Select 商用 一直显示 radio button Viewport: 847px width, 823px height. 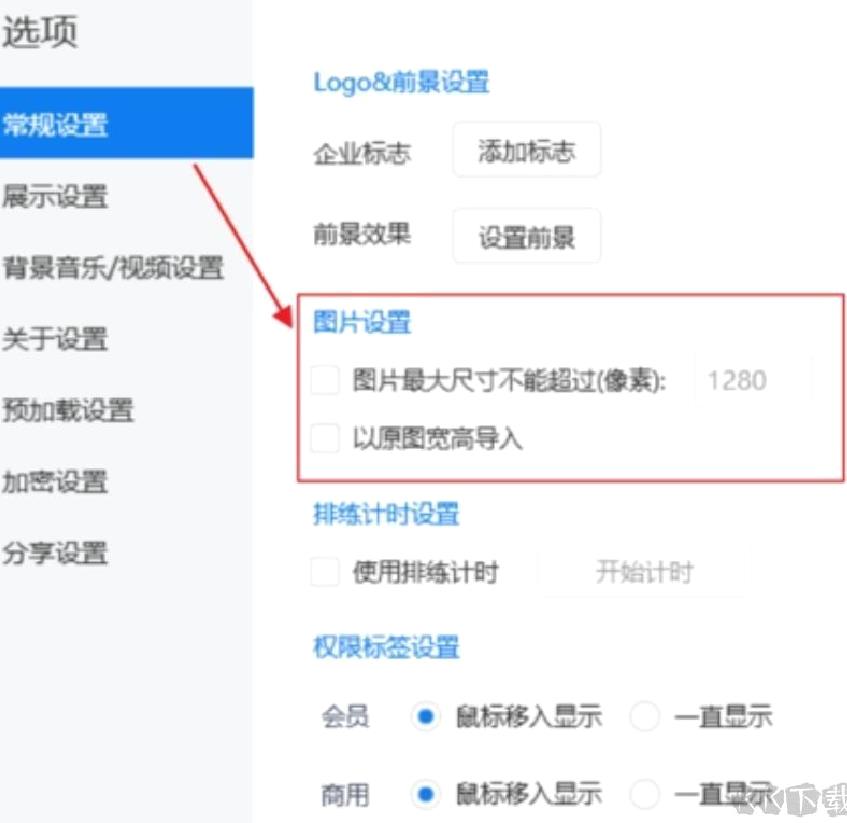point(644,794)
